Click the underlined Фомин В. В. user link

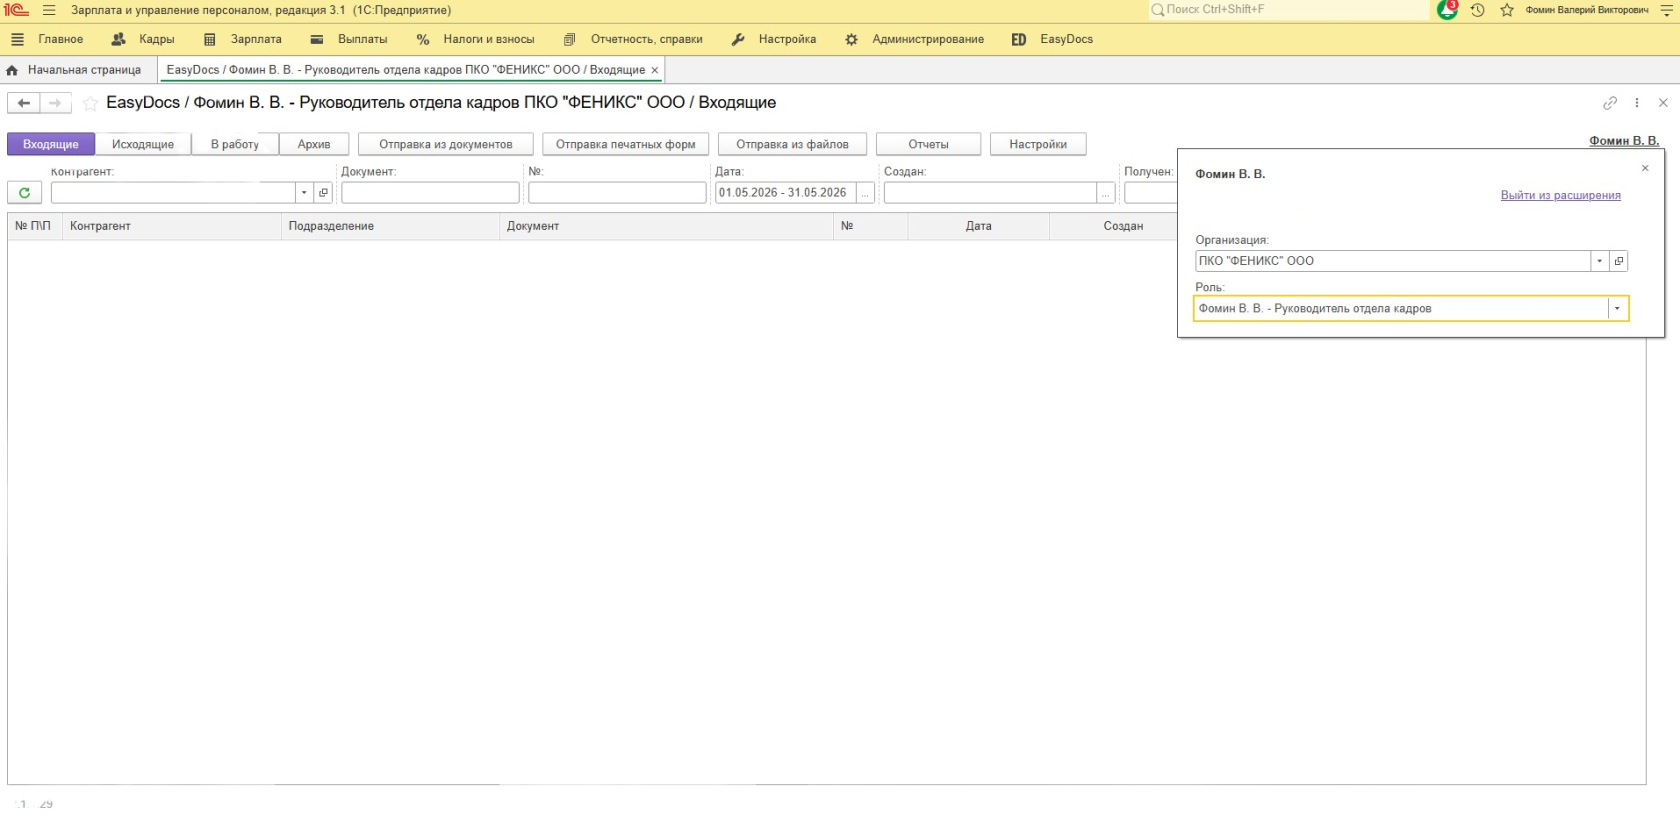point(1624,141)
